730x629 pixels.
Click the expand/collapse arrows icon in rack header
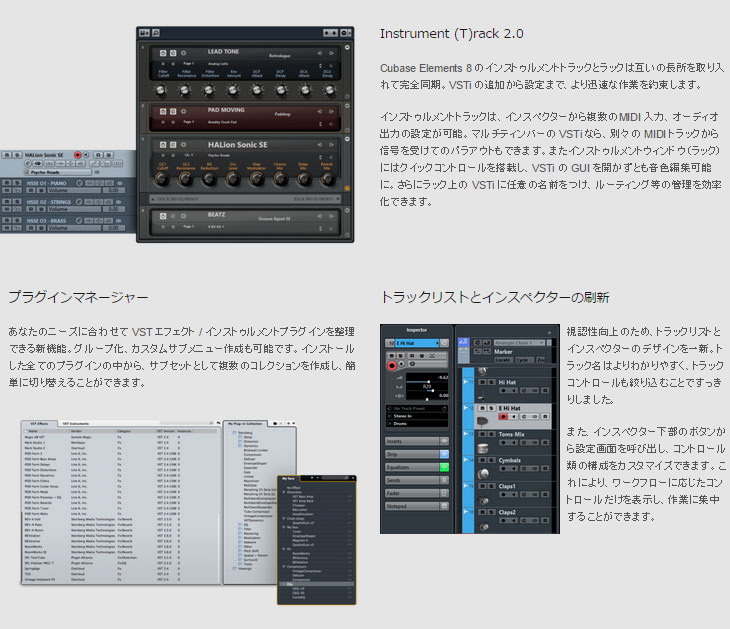click(x=331, y=33)
